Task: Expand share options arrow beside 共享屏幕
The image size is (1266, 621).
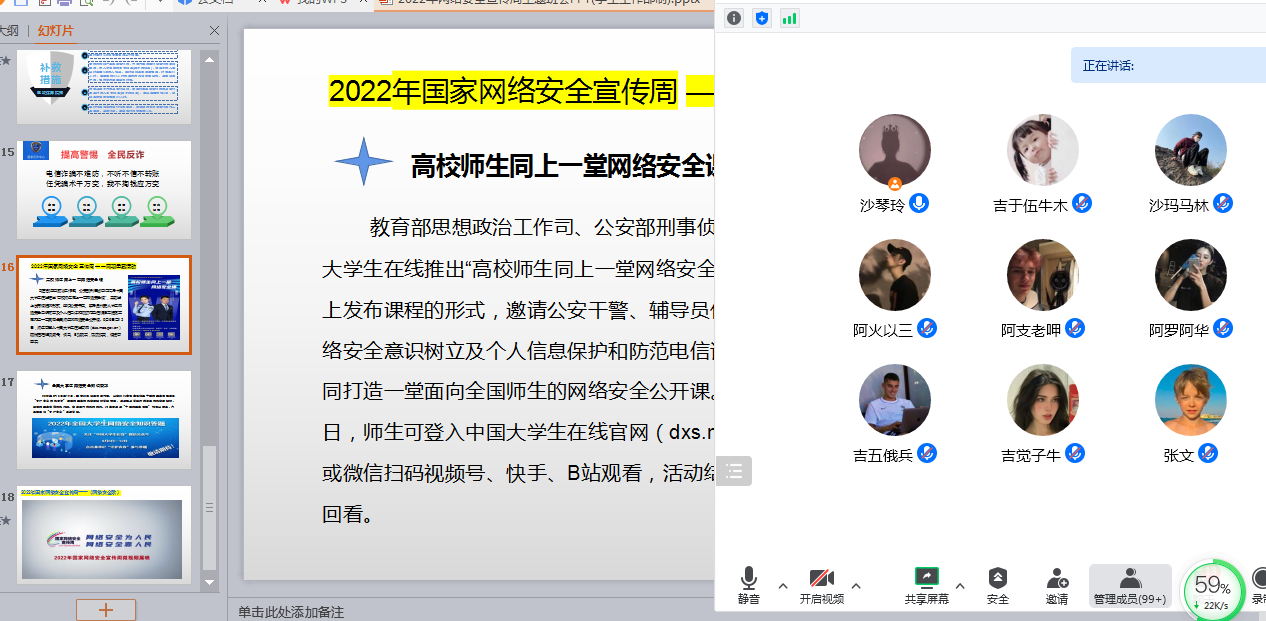Action: [960, 586]
